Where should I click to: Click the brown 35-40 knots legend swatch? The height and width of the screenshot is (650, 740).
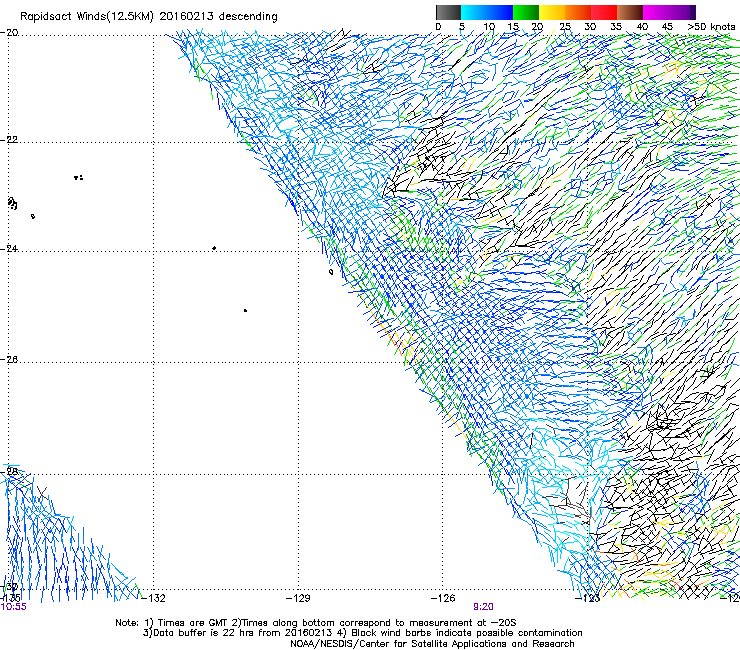tap(630, 12)
